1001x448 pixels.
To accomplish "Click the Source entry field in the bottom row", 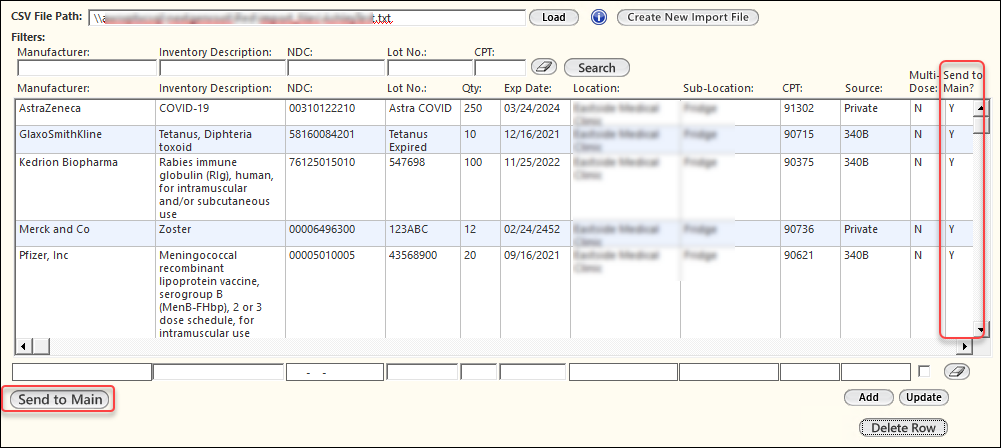I will tap(876, 371).
